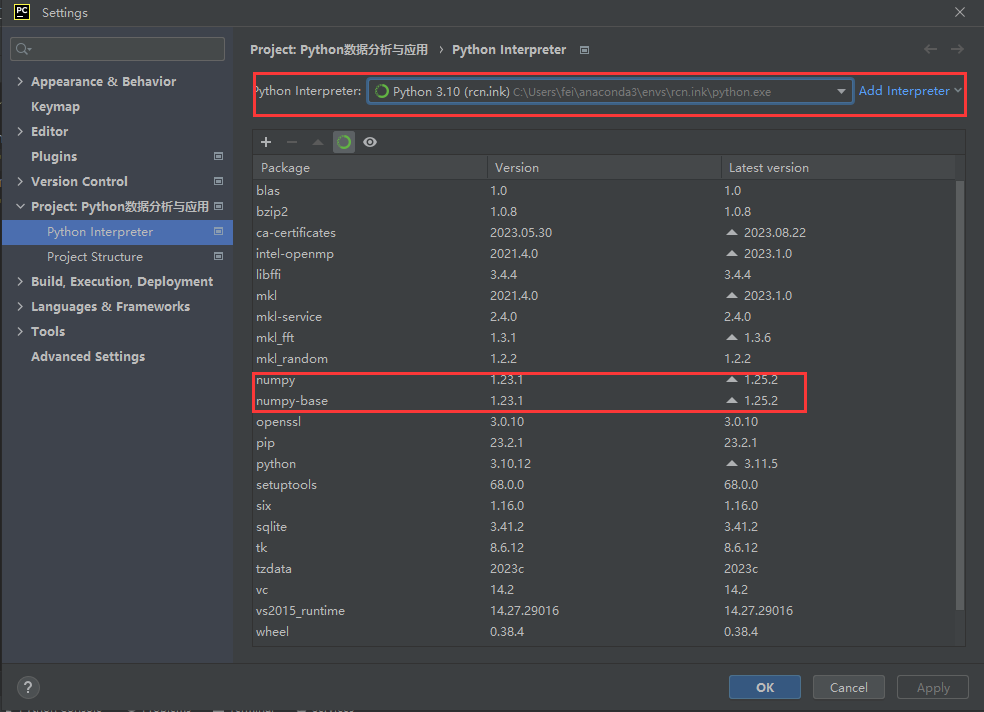Select the numpy package row

604,380
